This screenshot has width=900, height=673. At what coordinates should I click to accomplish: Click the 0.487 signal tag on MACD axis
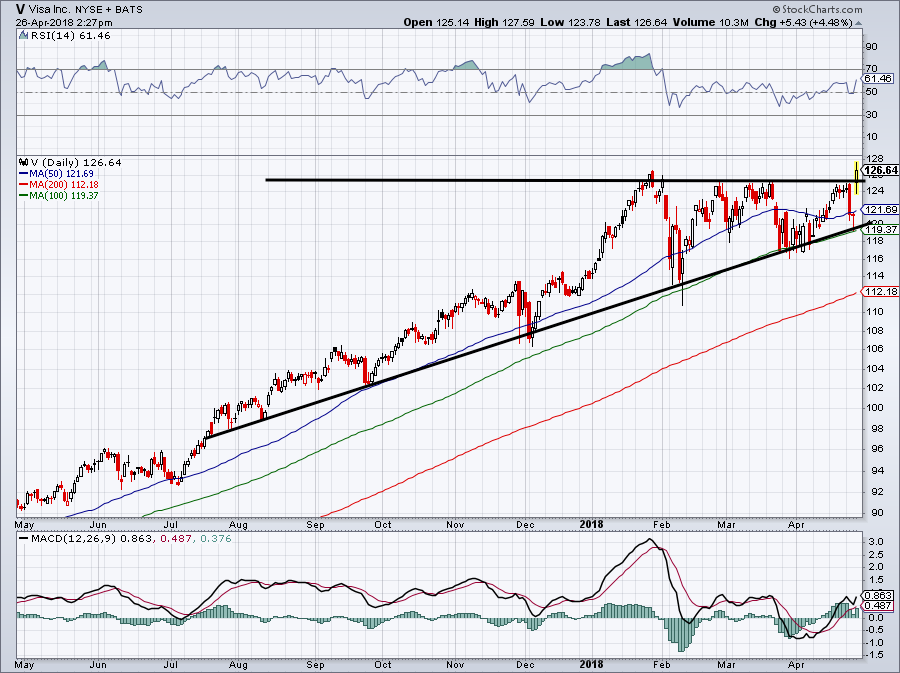(879, 605)
